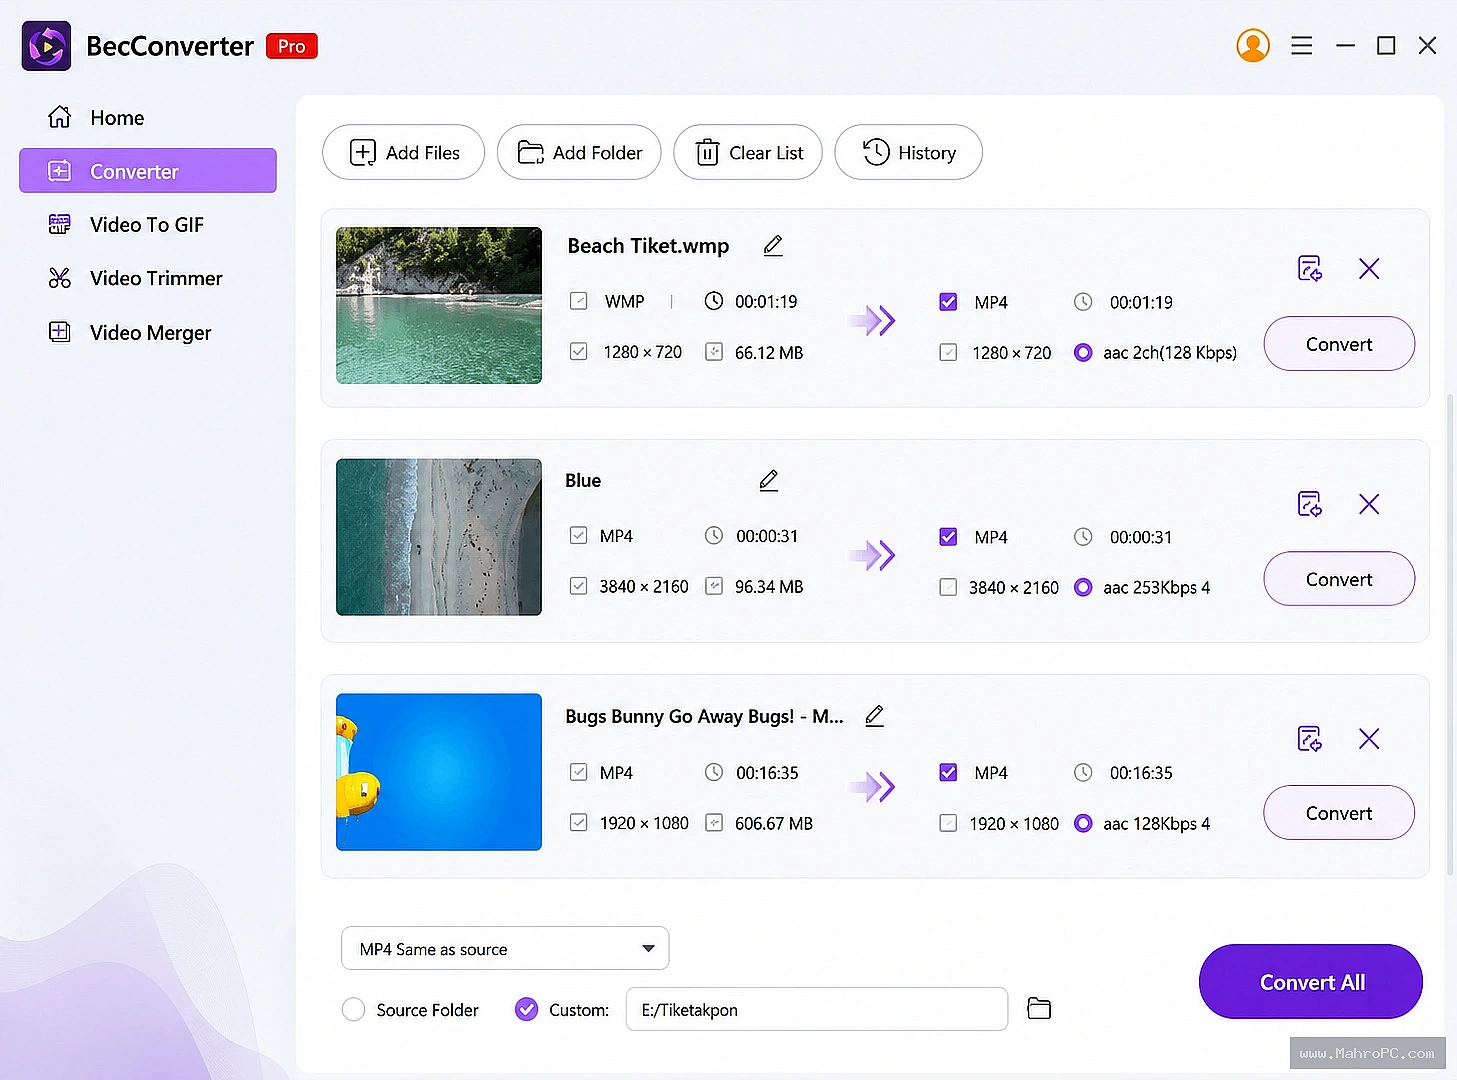1457x1080 pixels.
Task: Click the output duration clock icon for Blue
Action: (x=1083, y=537)
